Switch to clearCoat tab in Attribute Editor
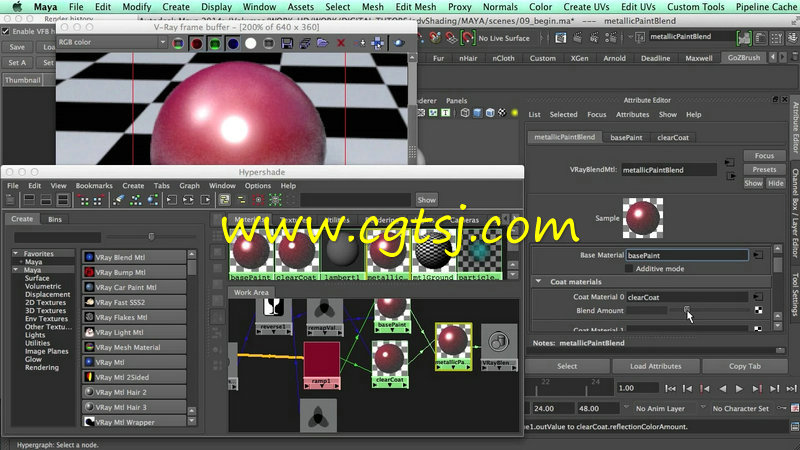 tap(673, 138)
